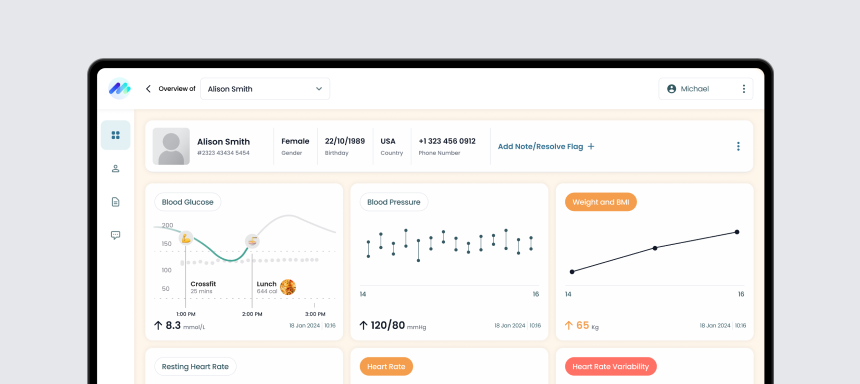Select the orange Heart Rate tag
860x384 pixels.
tap(386, 366)
